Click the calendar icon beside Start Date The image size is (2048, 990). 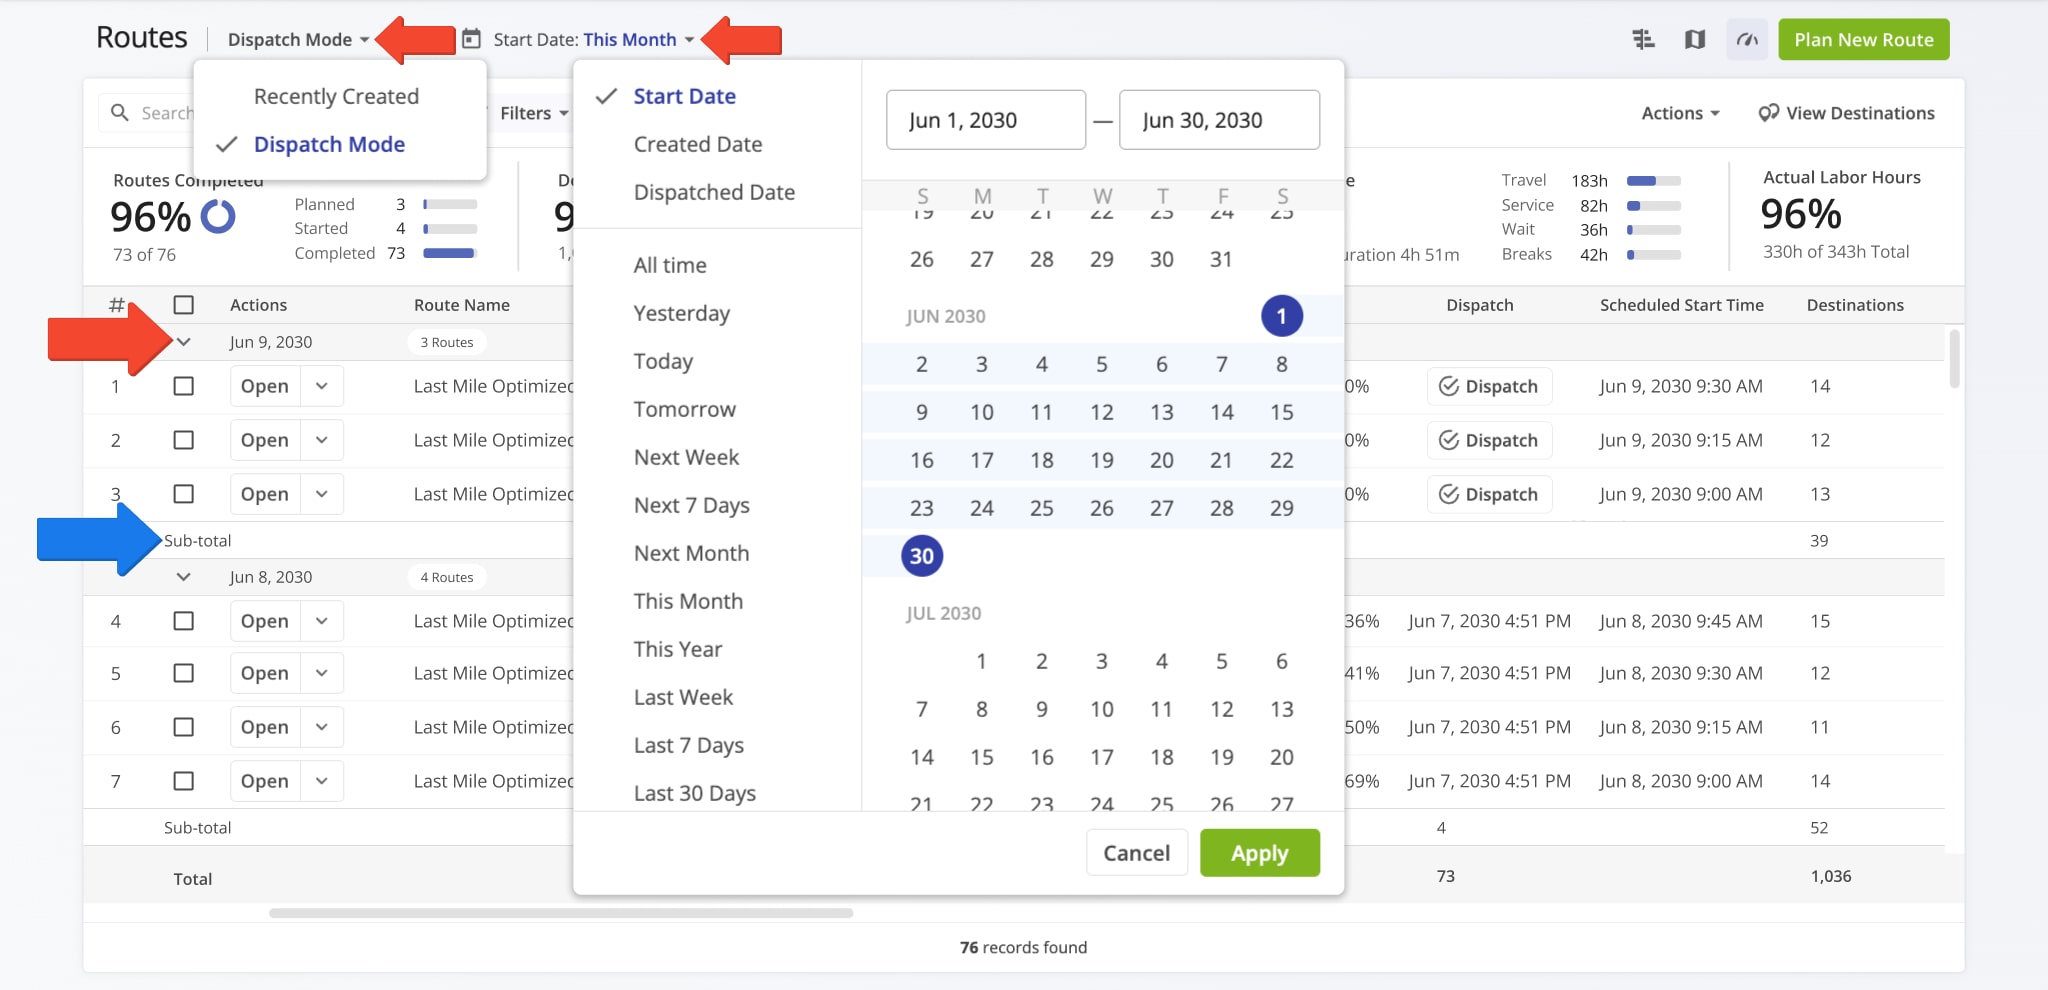(472, 39)
